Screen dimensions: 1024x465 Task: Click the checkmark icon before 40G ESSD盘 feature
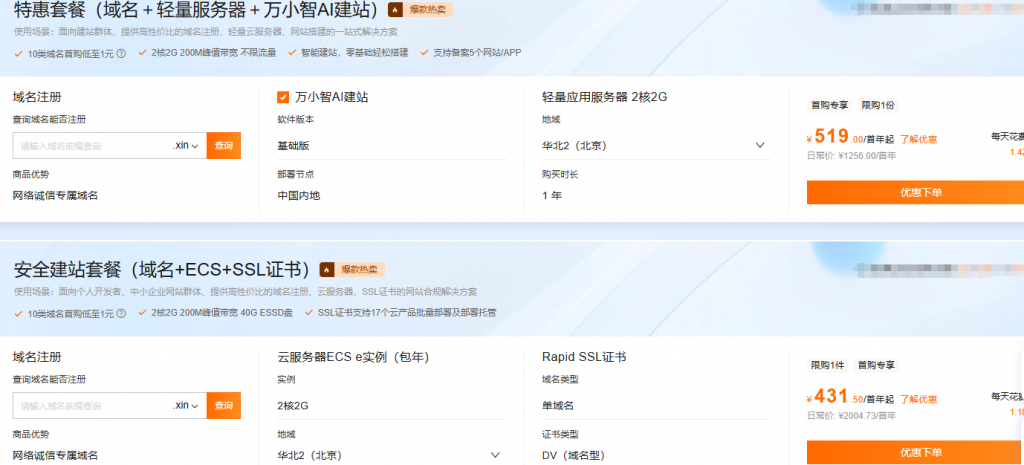(x=144, y=312)
